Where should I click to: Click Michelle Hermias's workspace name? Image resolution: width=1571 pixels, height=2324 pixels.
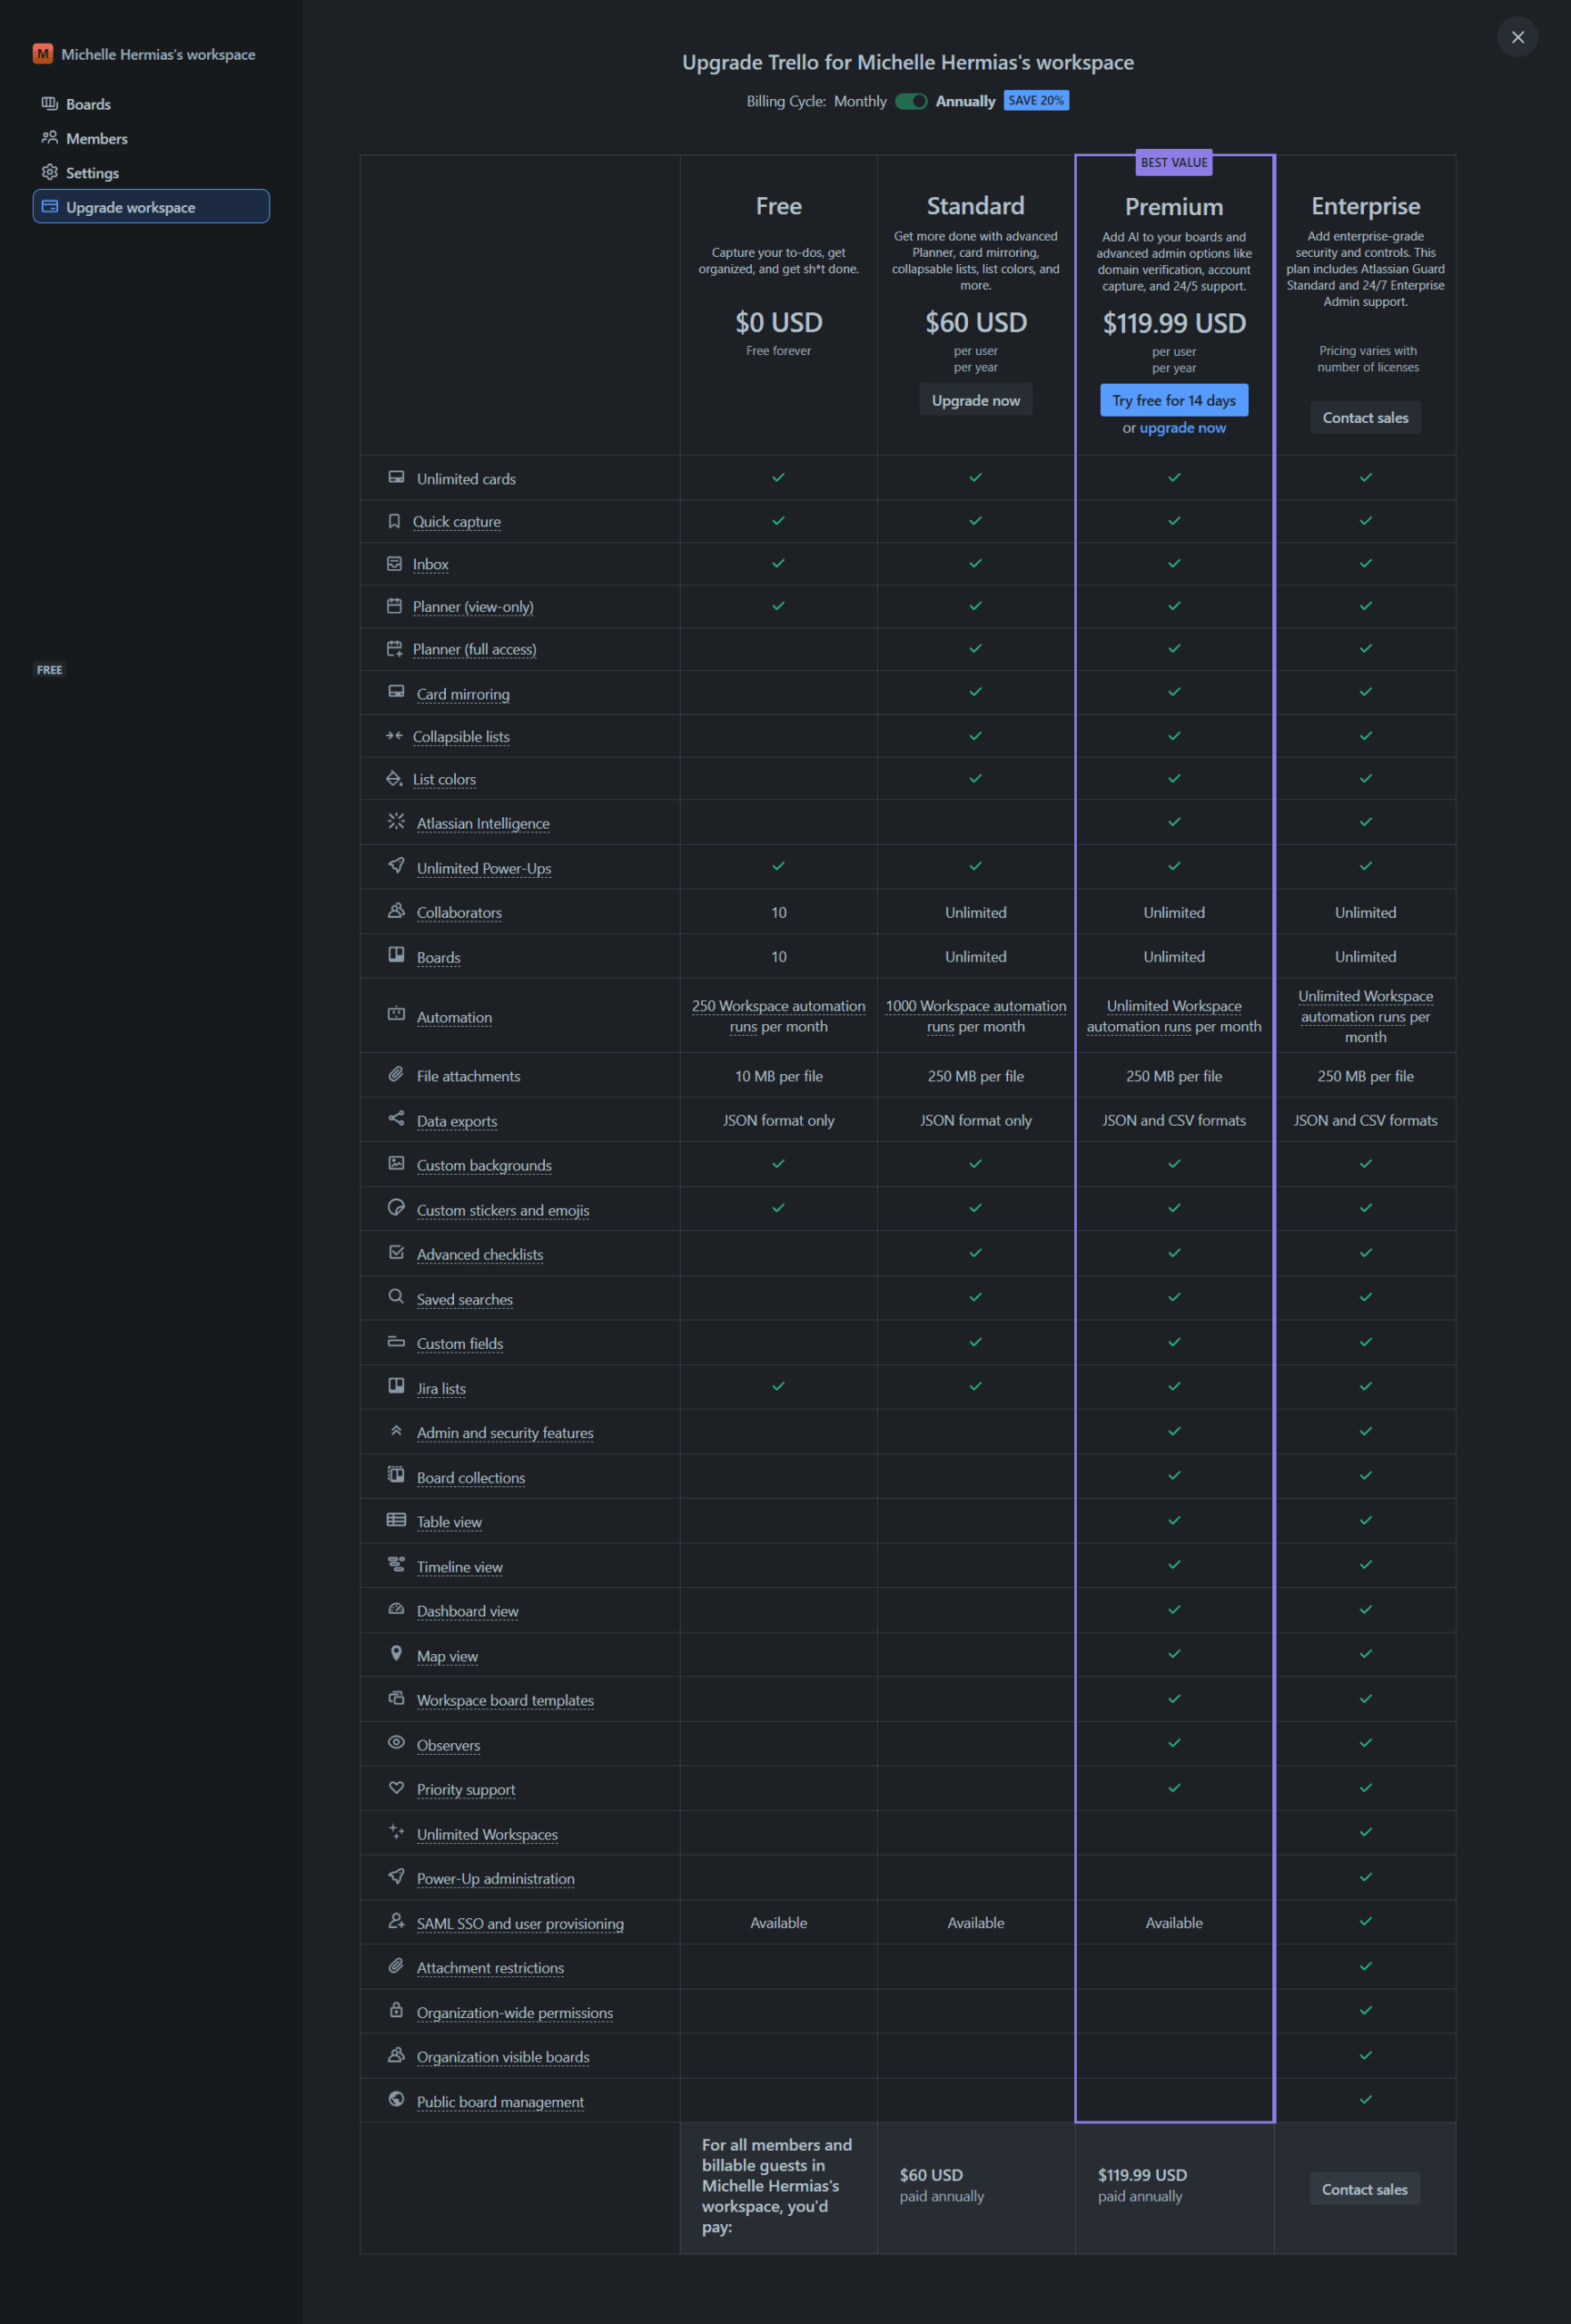pyautogui.click(x=158, y=54)
